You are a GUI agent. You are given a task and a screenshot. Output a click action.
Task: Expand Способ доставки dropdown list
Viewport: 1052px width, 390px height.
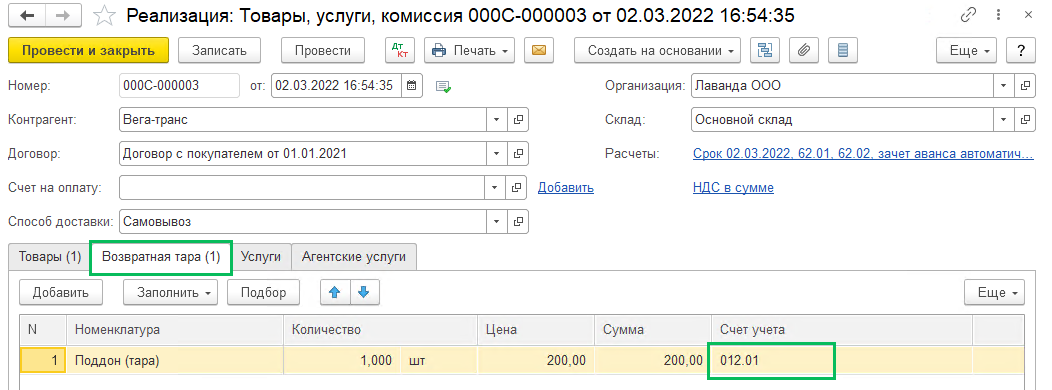click(x=496, y=222)
